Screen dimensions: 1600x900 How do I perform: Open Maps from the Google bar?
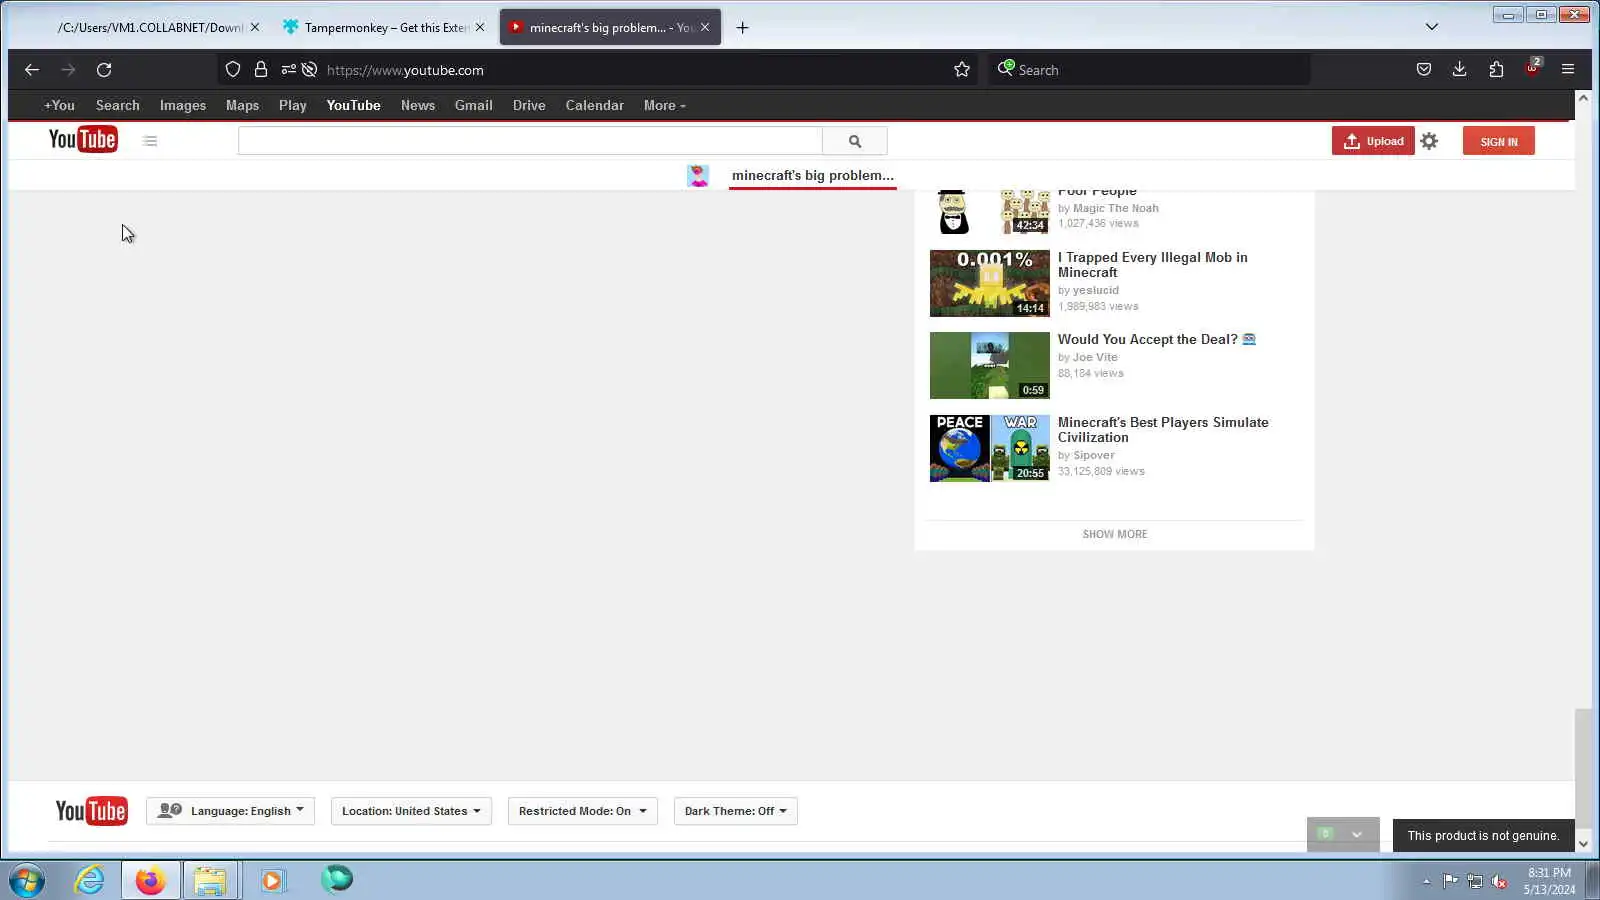click(x=242, y=106)
